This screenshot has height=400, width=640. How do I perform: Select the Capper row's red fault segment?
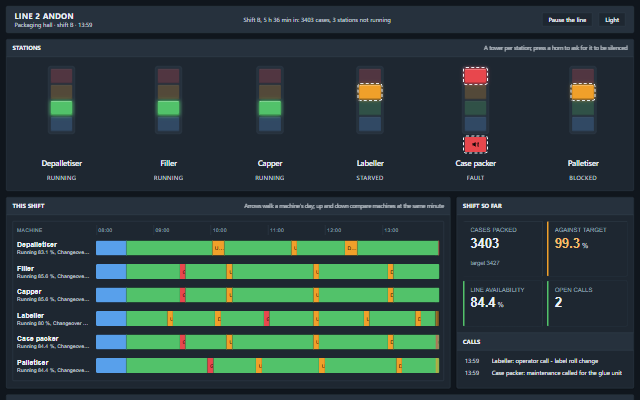183,295
